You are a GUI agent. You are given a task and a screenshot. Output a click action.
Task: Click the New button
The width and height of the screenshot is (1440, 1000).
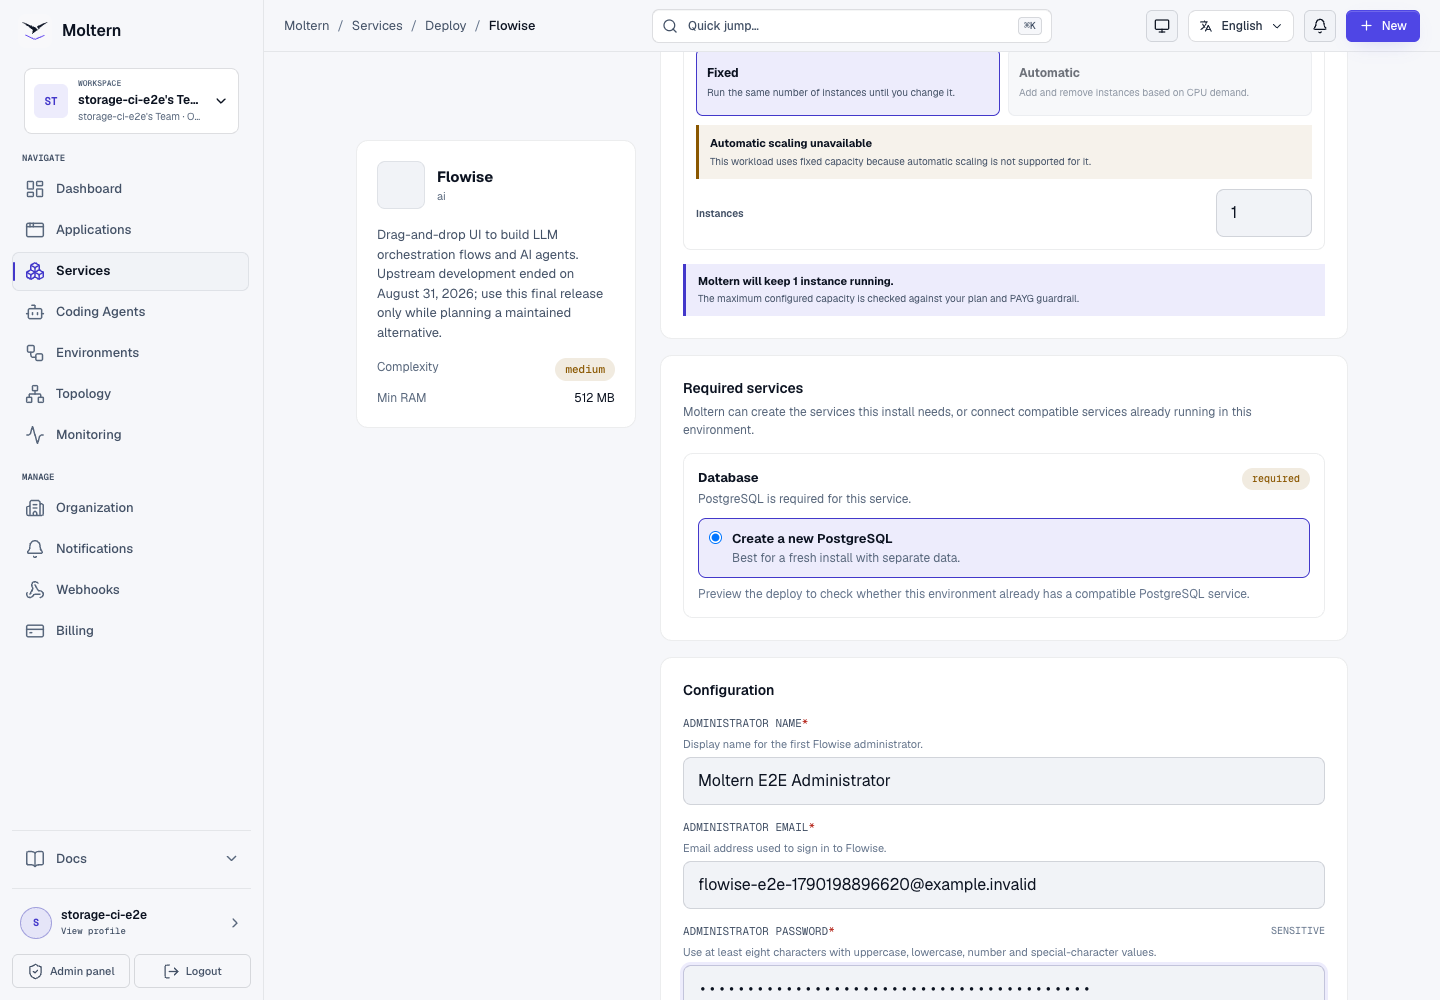tap(1383, 26)
